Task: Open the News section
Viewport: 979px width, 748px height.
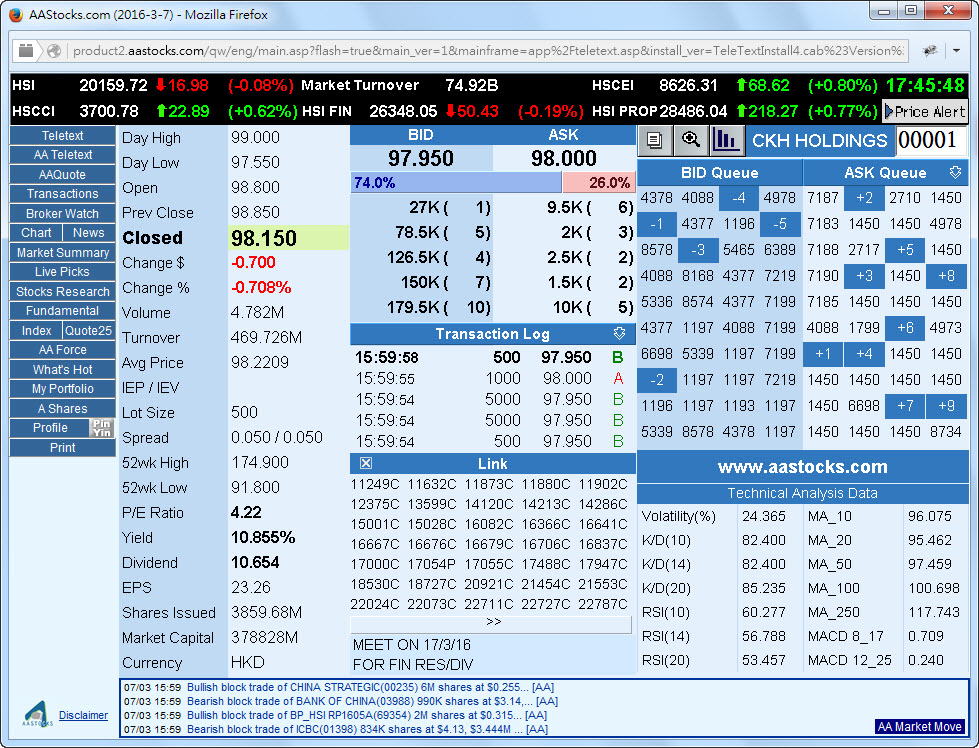Action: tap(89, 233)
